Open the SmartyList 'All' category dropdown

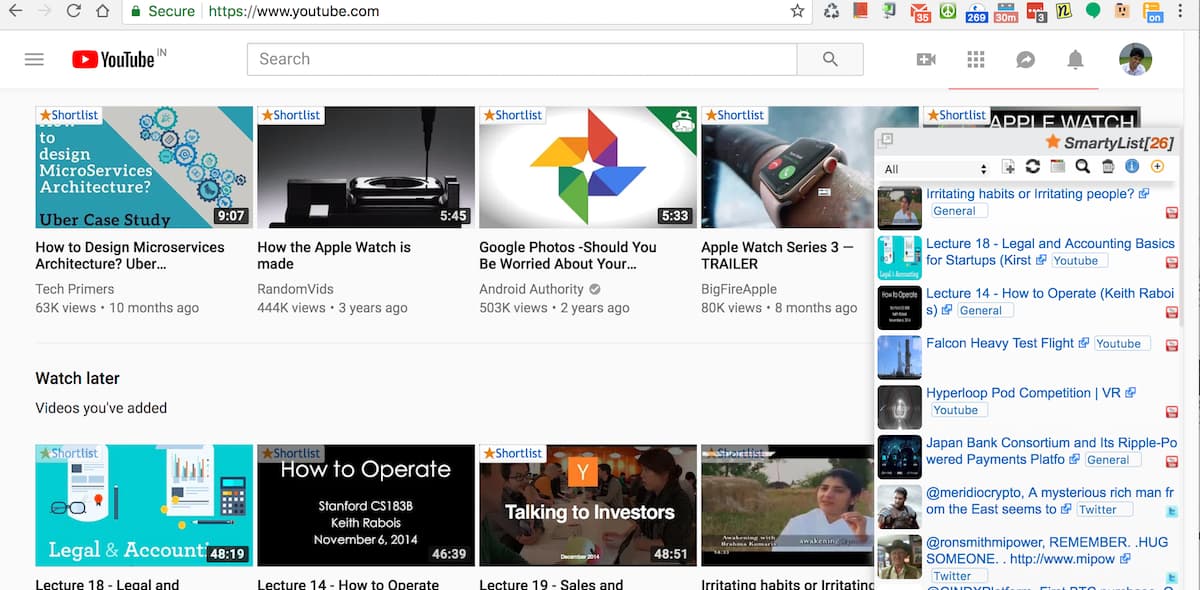pos(935,169)
